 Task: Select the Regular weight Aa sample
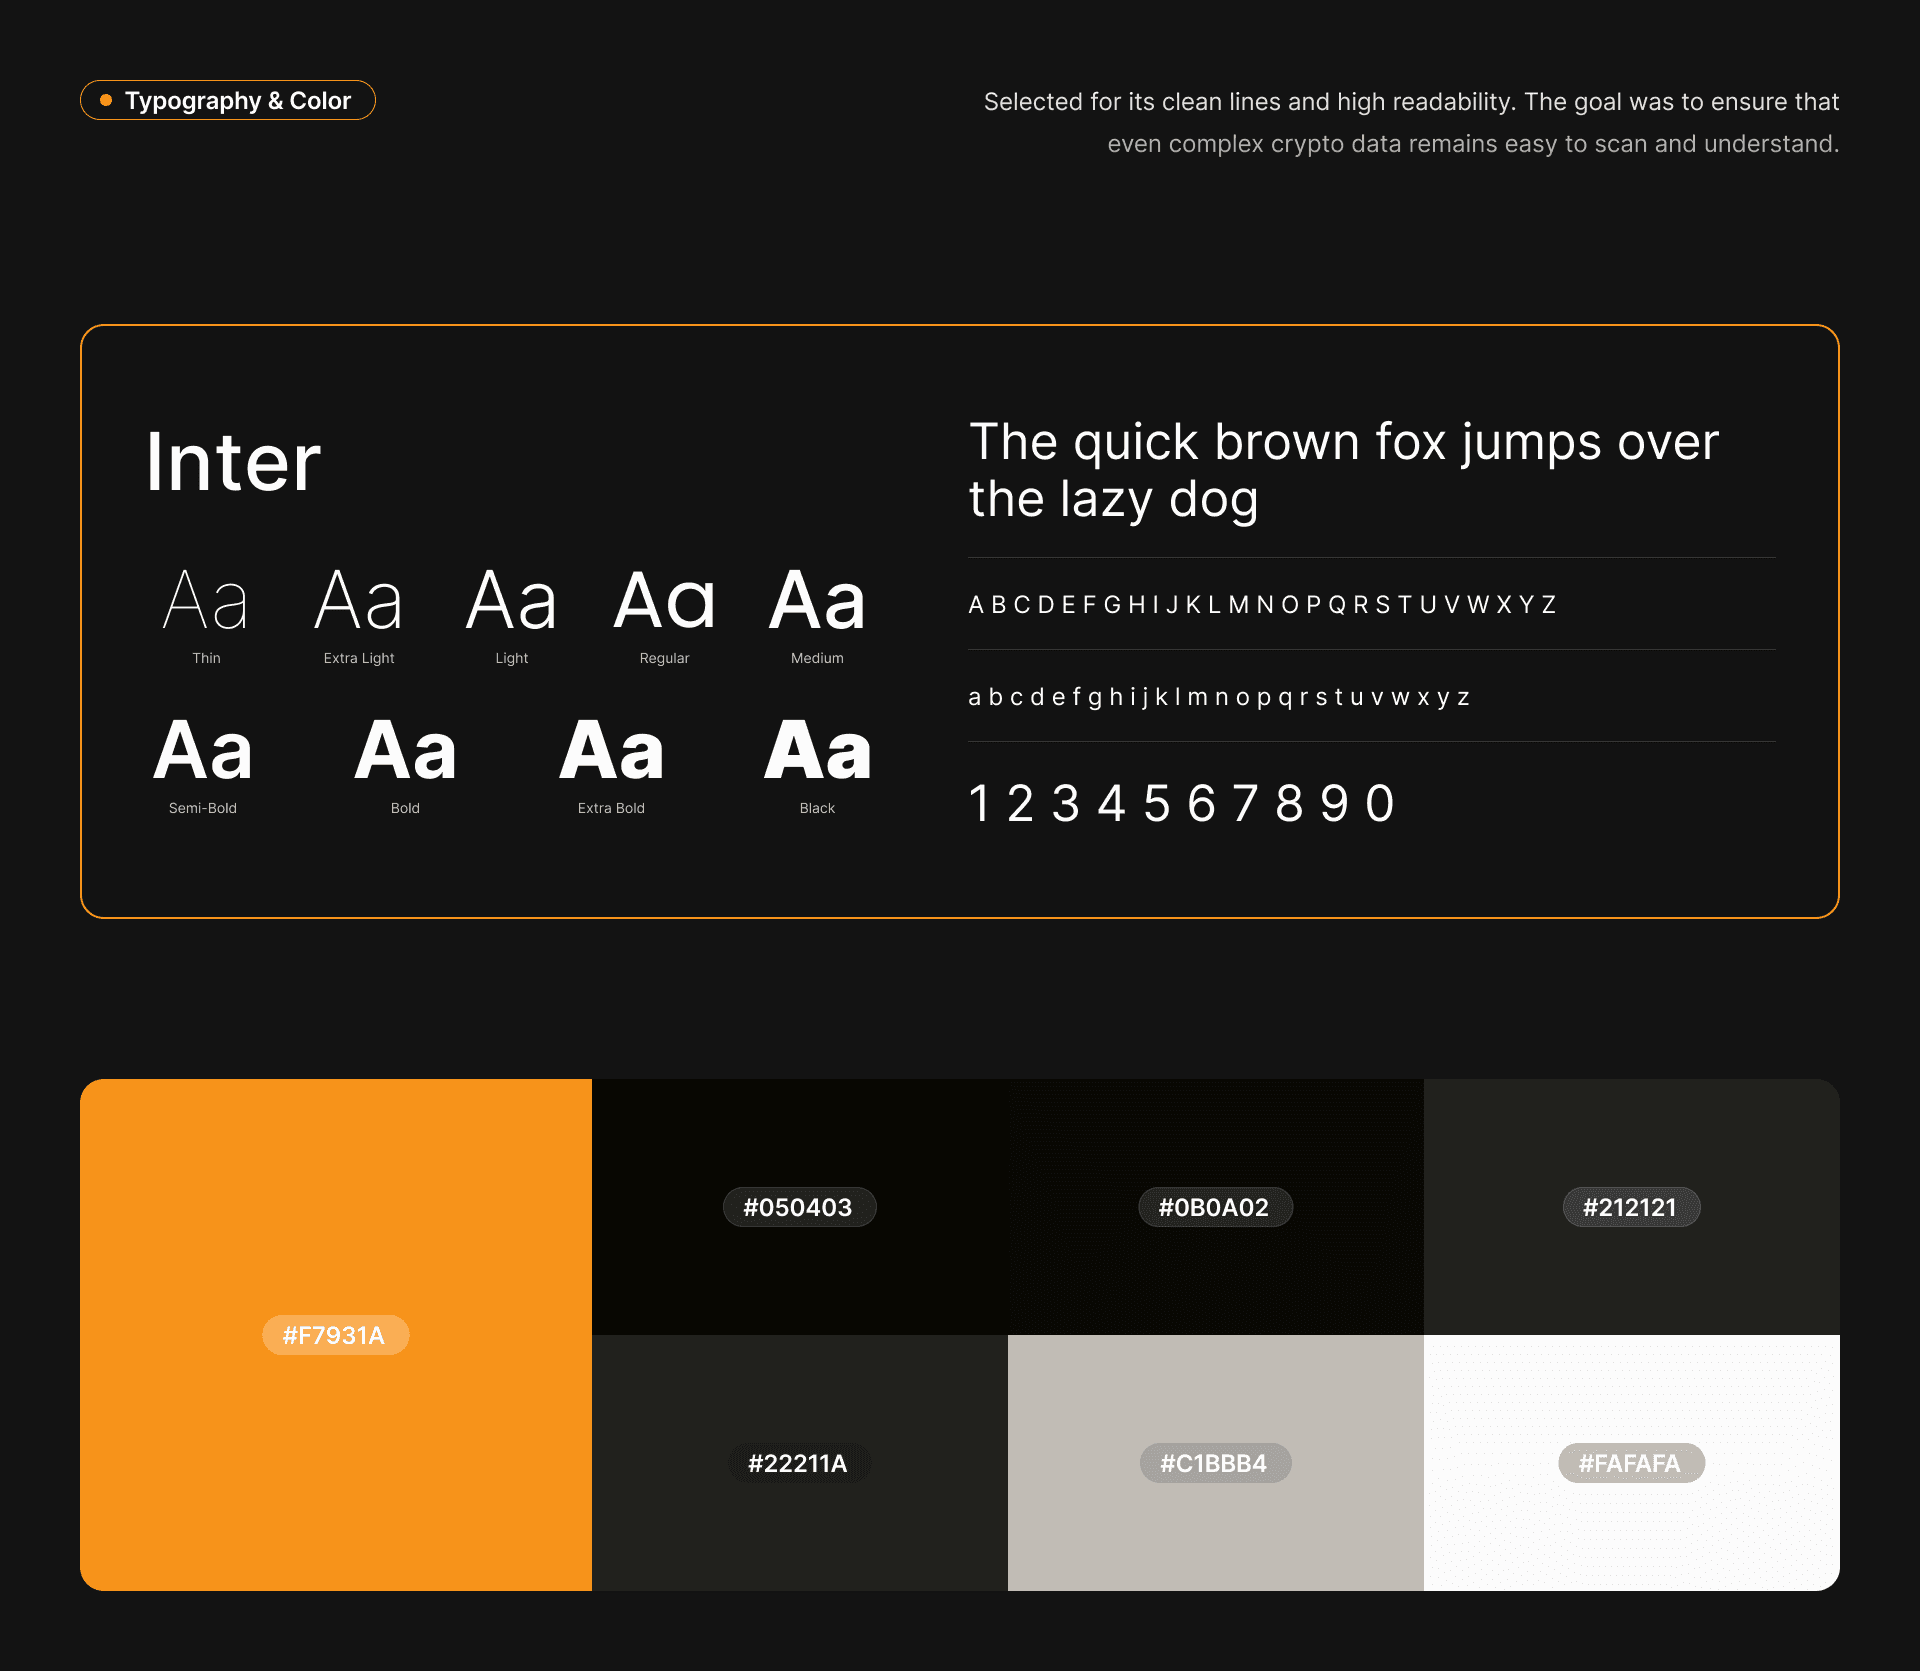click(x=664, y=601)
